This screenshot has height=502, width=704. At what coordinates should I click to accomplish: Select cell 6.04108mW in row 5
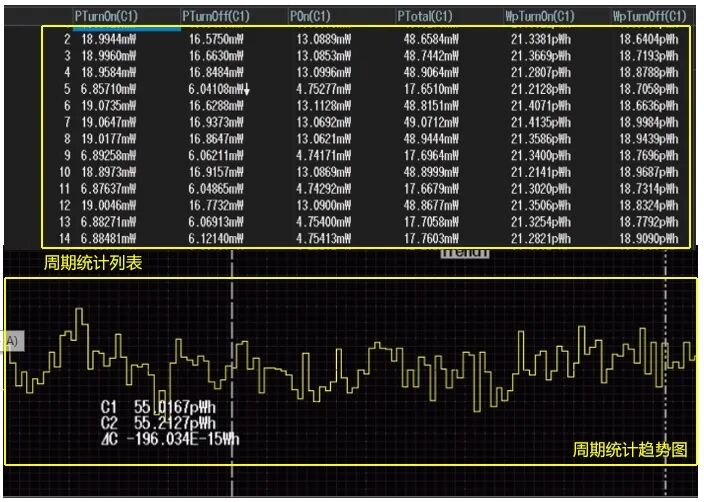point(216,89)
